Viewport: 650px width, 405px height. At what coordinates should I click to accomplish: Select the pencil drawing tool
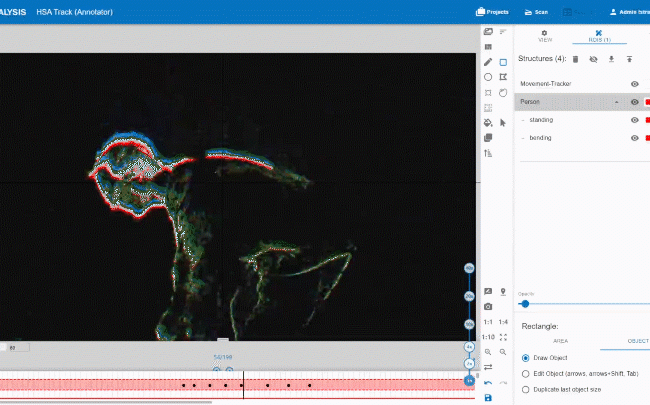coord(488,62)
